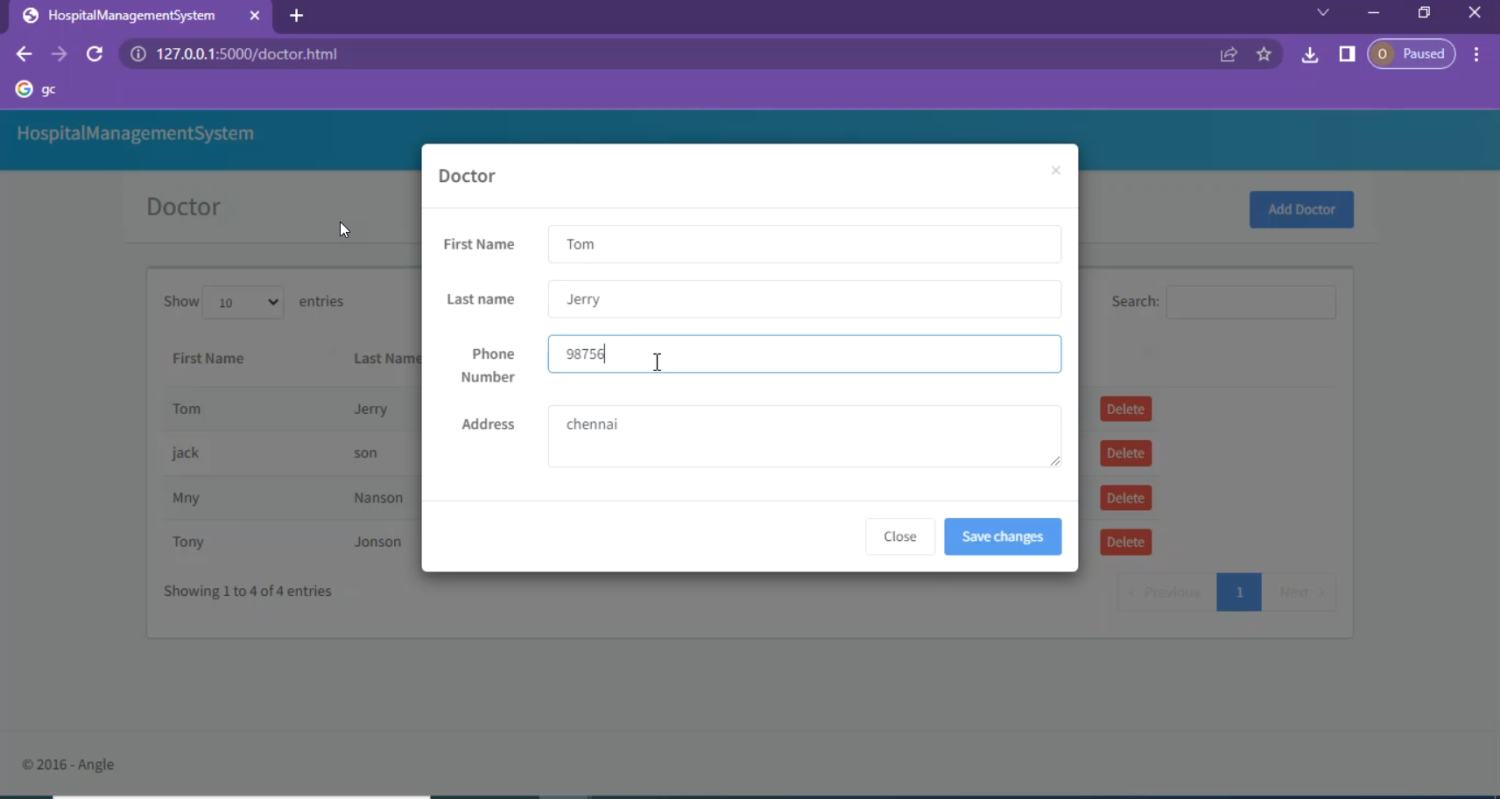This screenshot has height=799, width=1500.
Task: Edit the First Name field
Action: 804,244
